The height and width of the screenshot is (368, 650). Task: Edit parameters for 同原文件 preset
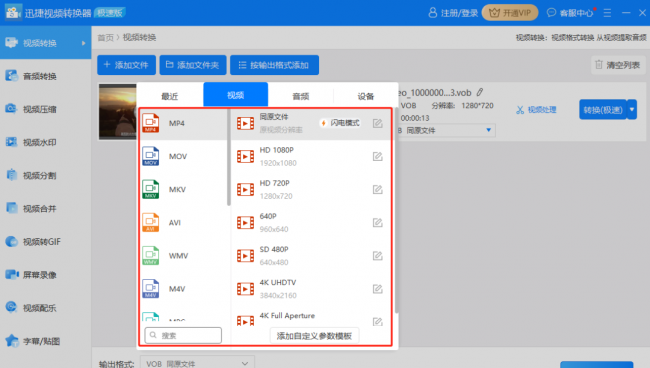click(x=377, y=123)
